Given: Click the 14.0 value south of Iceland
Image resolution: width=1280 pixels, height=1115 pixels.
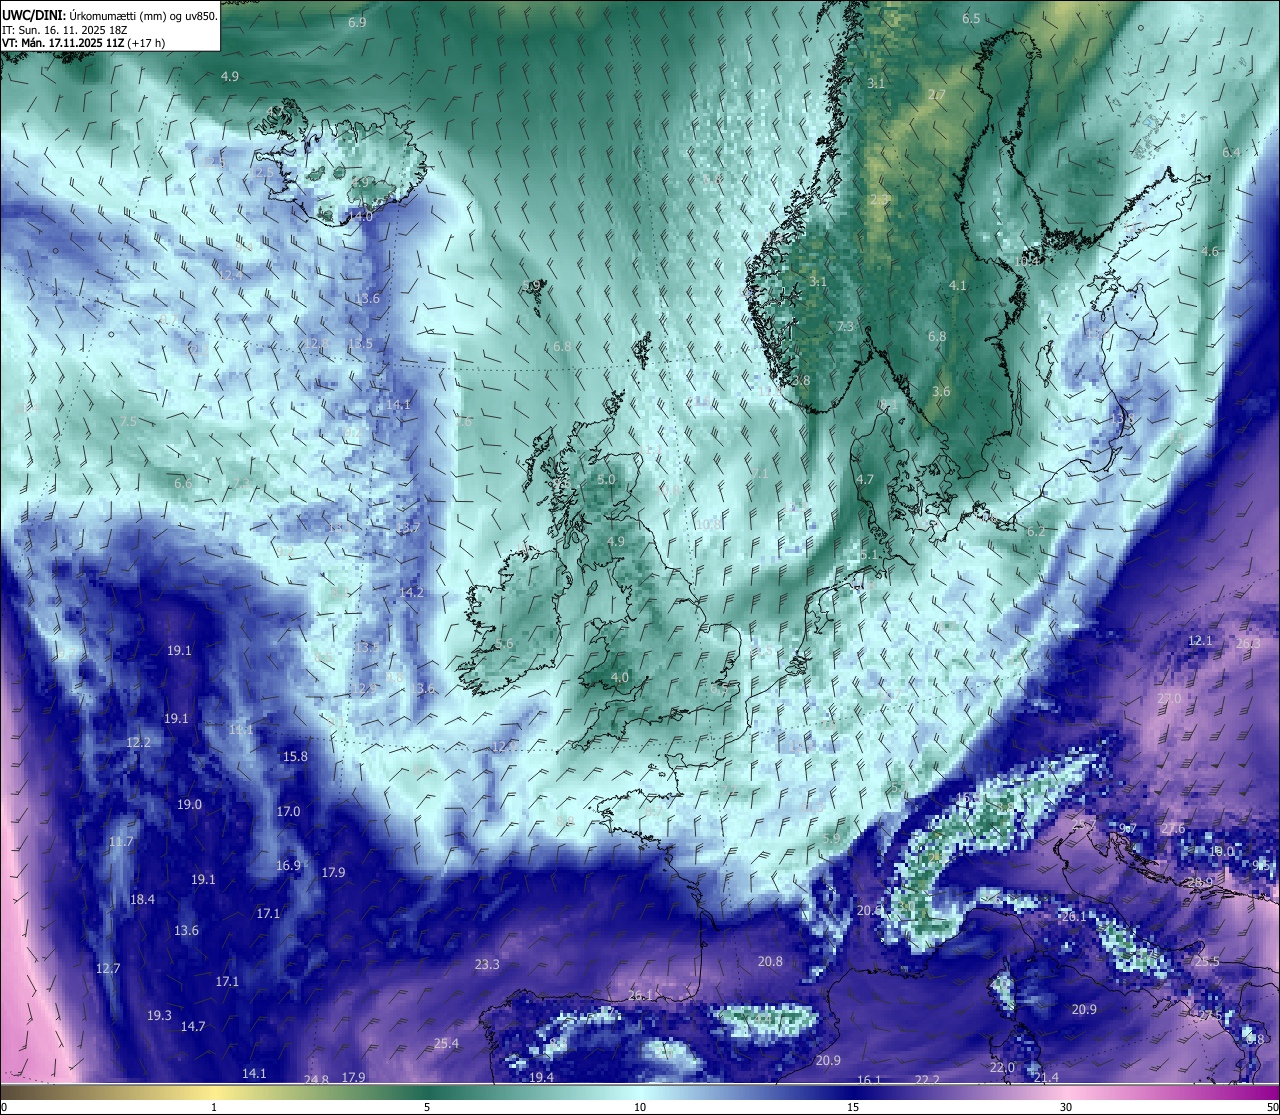Looking at the screenshot, I should pyautogui.click(x=360, y=217).
